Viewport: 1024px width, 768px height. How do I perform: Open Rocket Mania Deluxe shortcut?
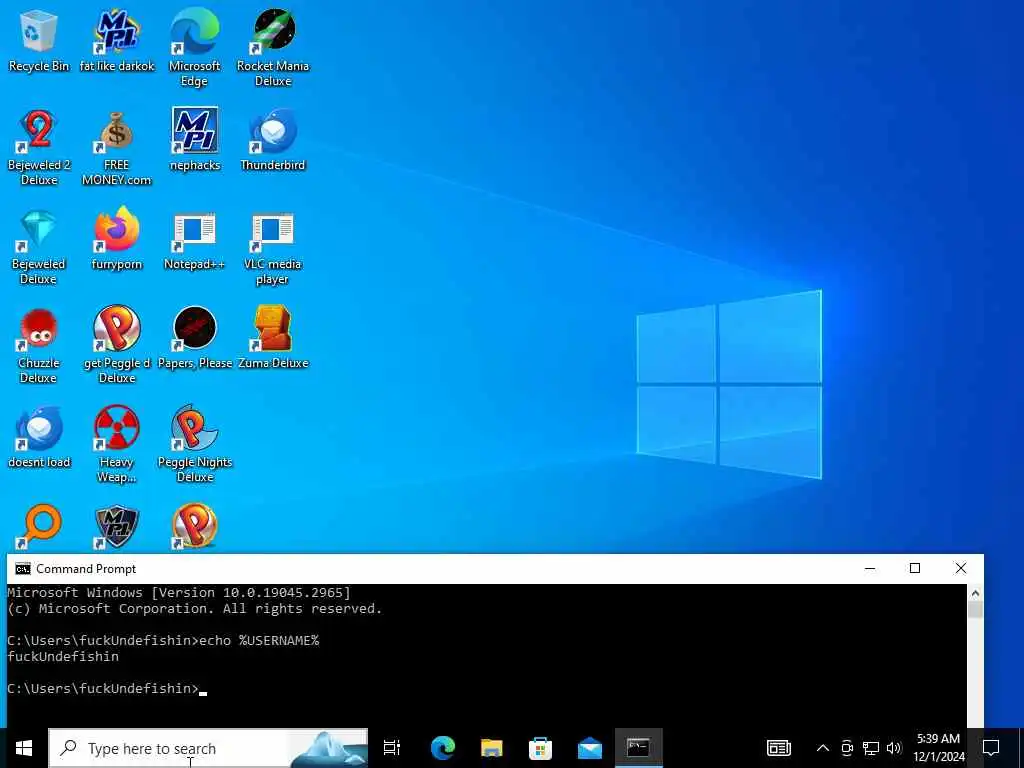point(273,47)
